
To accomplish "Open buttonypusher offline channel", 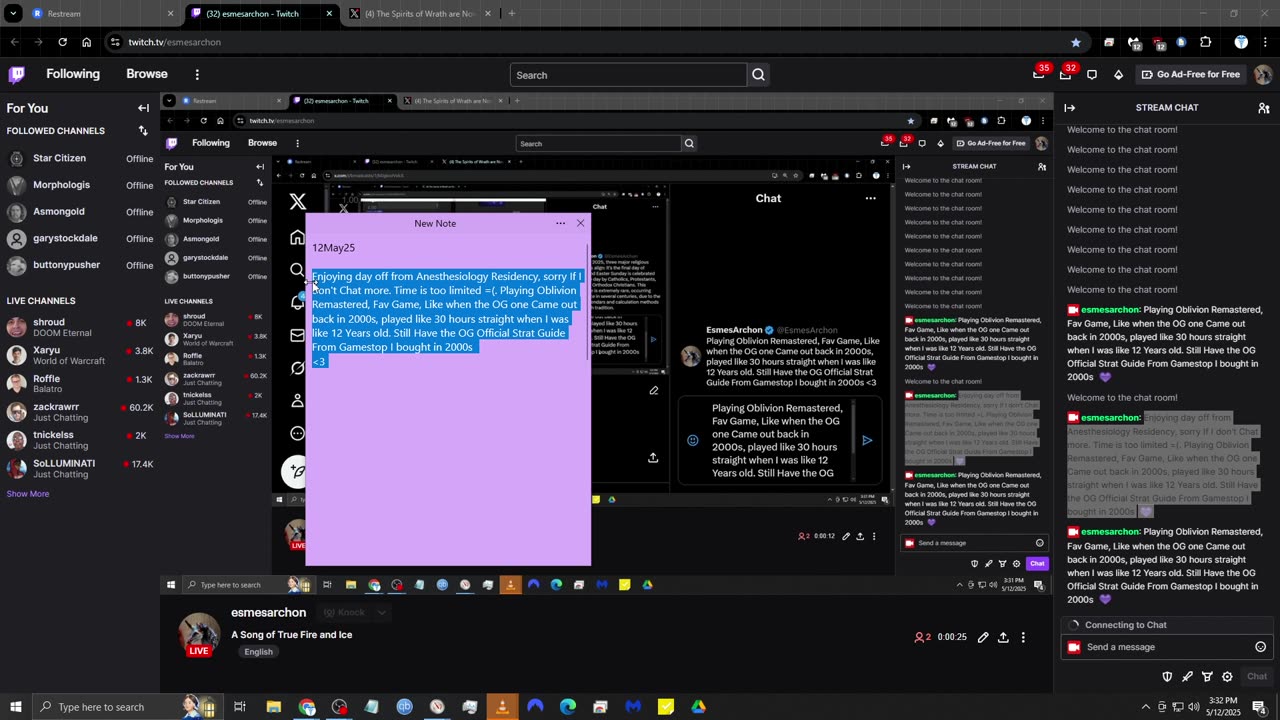I will coord(80,266).
